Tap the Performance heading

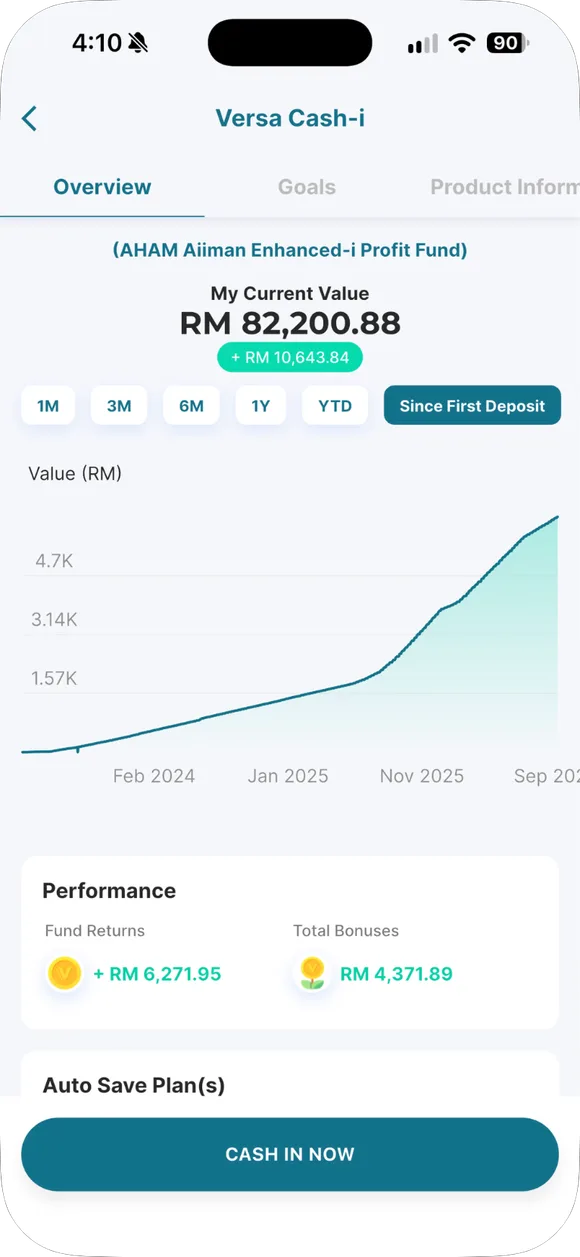point(109,891)
